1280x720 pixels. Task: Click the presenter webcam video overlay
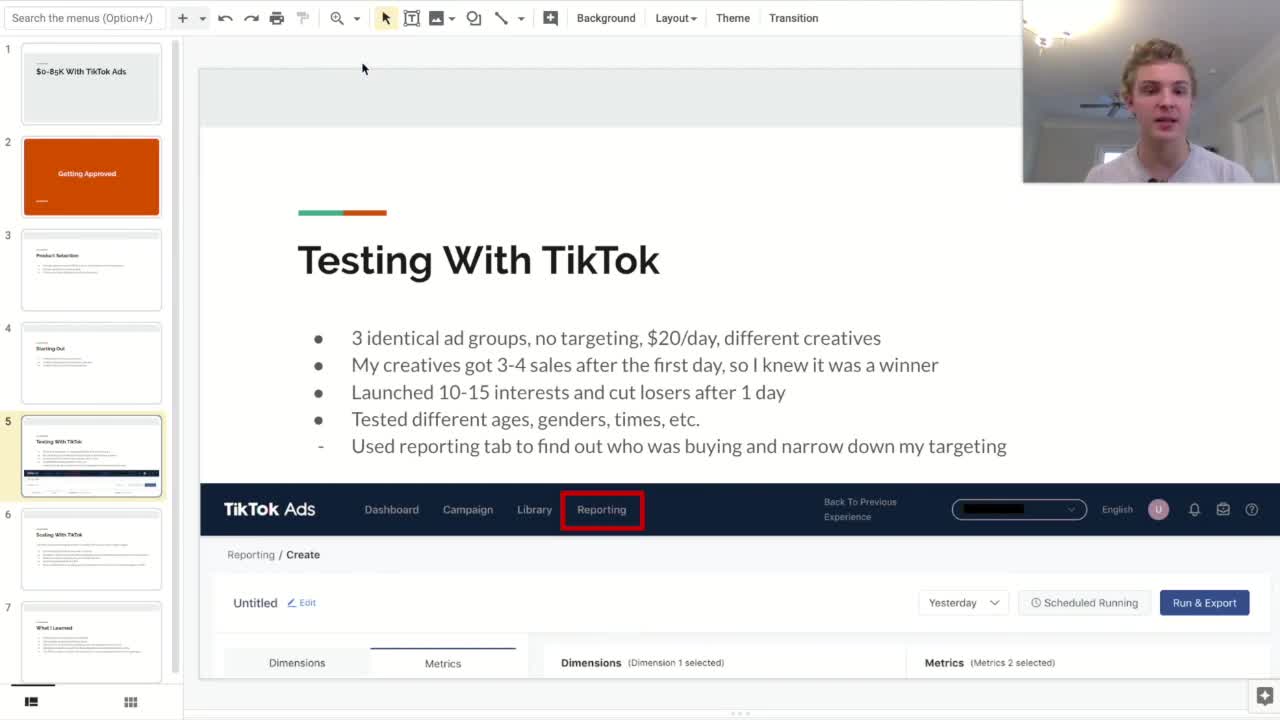[1151, 92]
